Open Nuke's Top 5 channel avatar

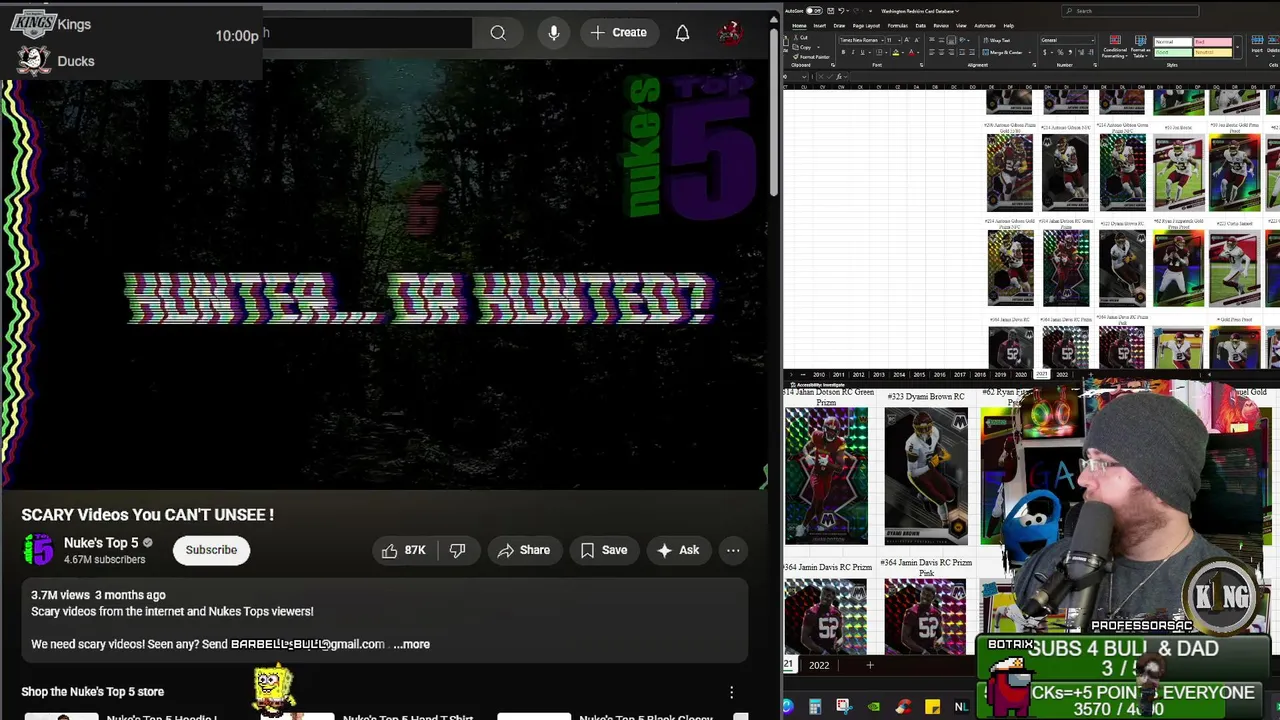[x=38, y=550]
